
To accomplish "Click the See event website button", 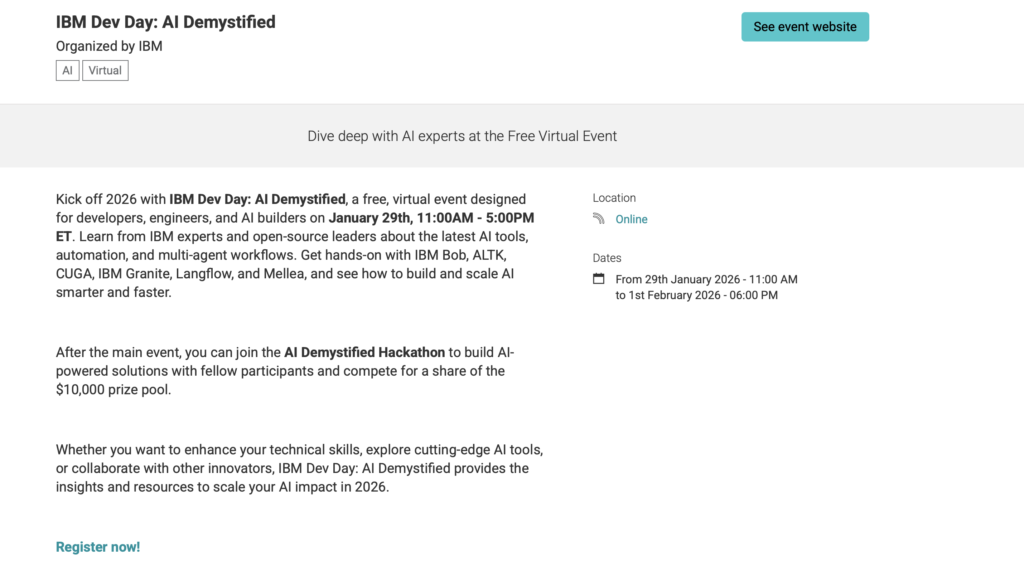I will click(x=805, y=27).
